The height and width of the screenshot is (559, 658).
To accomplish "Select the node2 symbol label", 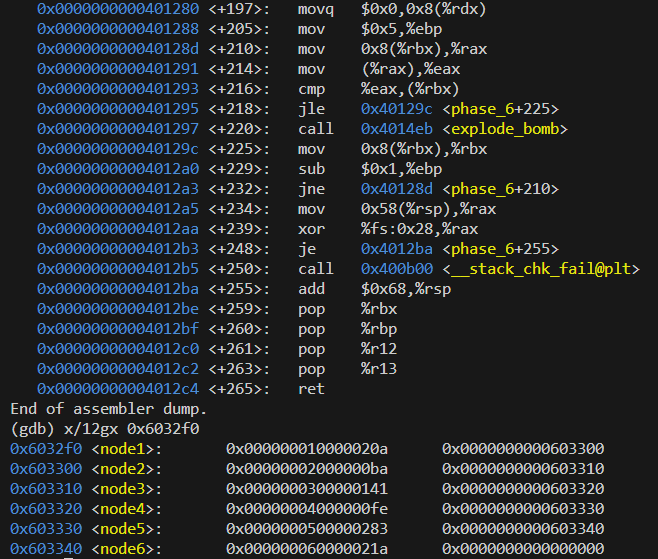I will [x=122, y=469].
